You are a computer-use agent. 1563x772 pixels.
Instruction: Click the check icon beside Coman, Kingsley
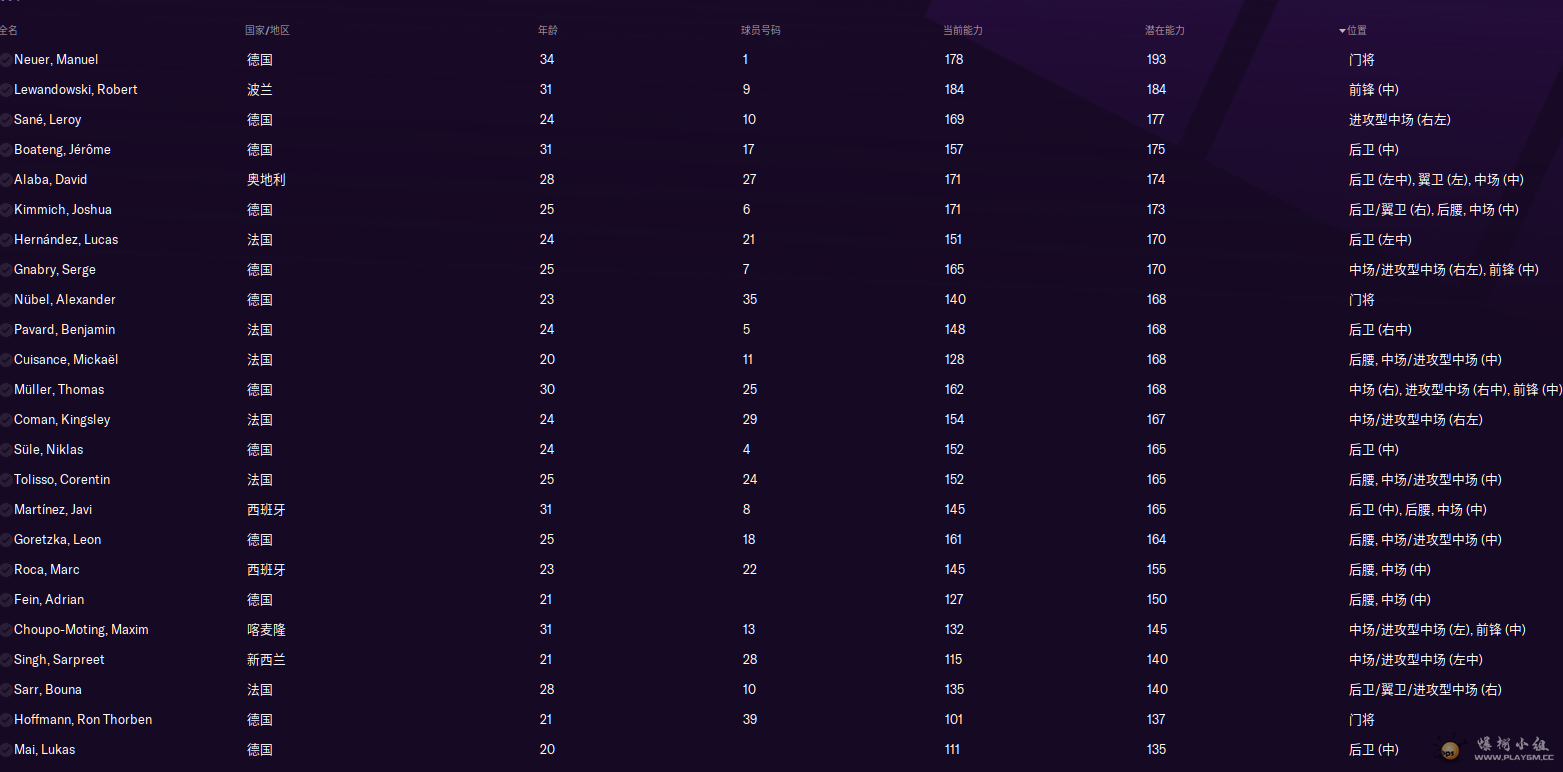pos(6,420)
